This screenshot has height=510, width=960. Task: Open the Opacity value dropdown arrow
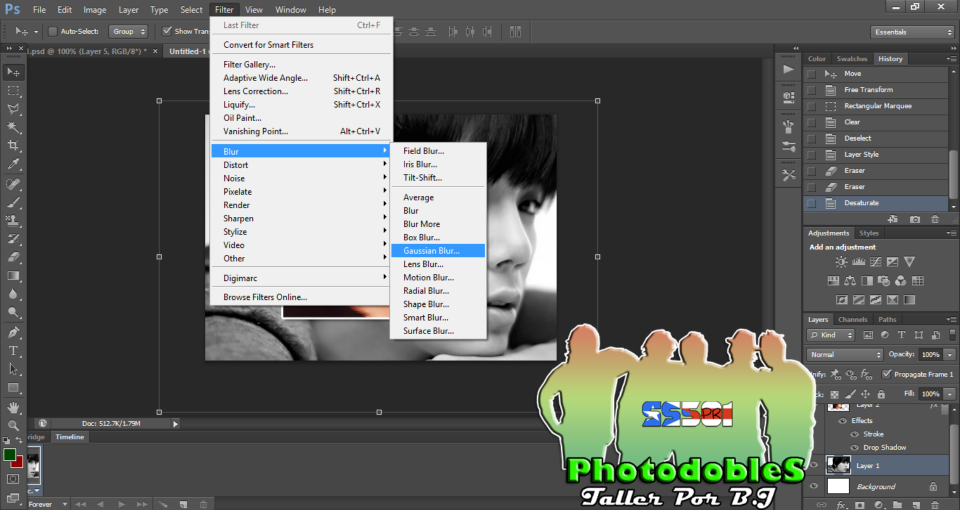[950, 354]
